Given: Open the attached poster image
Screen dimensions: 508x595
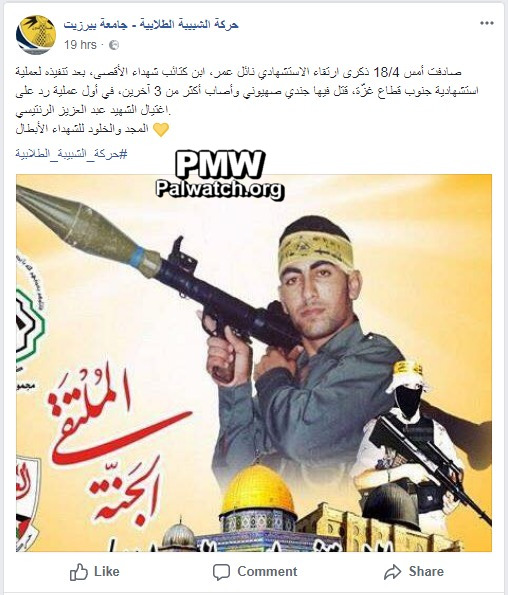Looking at the screenshot, I should tap(254, 363).
